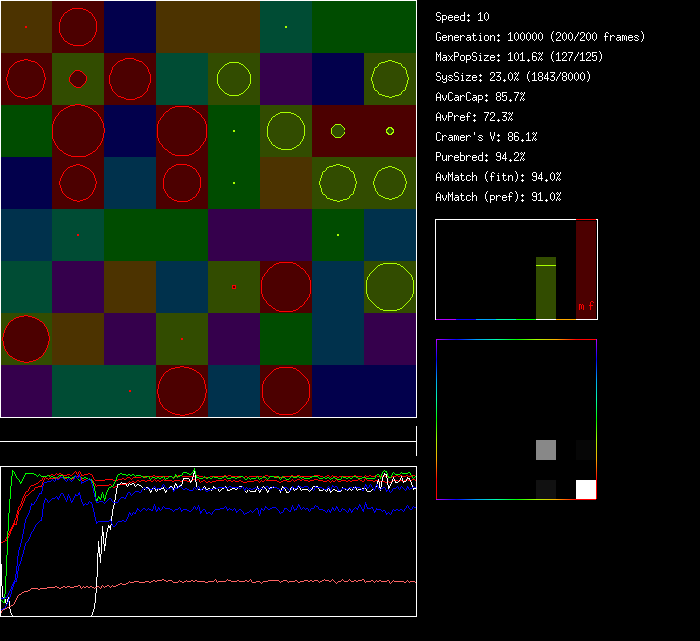Click the Generation counter text

pyautogui.click(x=540, y=37)
